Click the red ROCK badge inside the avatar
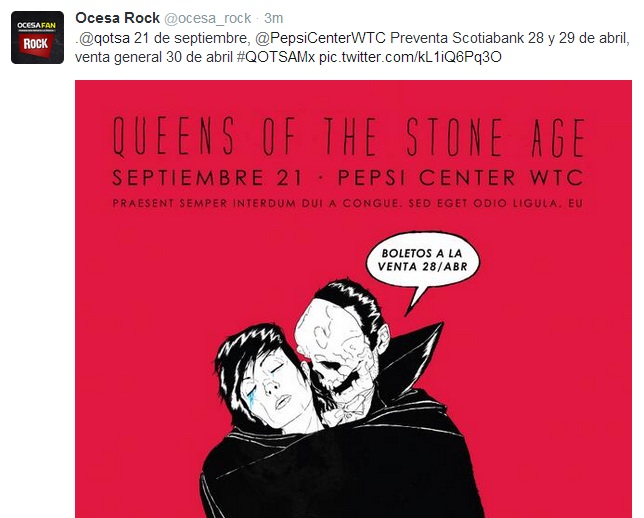The image size is (644, 518). (x=38, y=44)
